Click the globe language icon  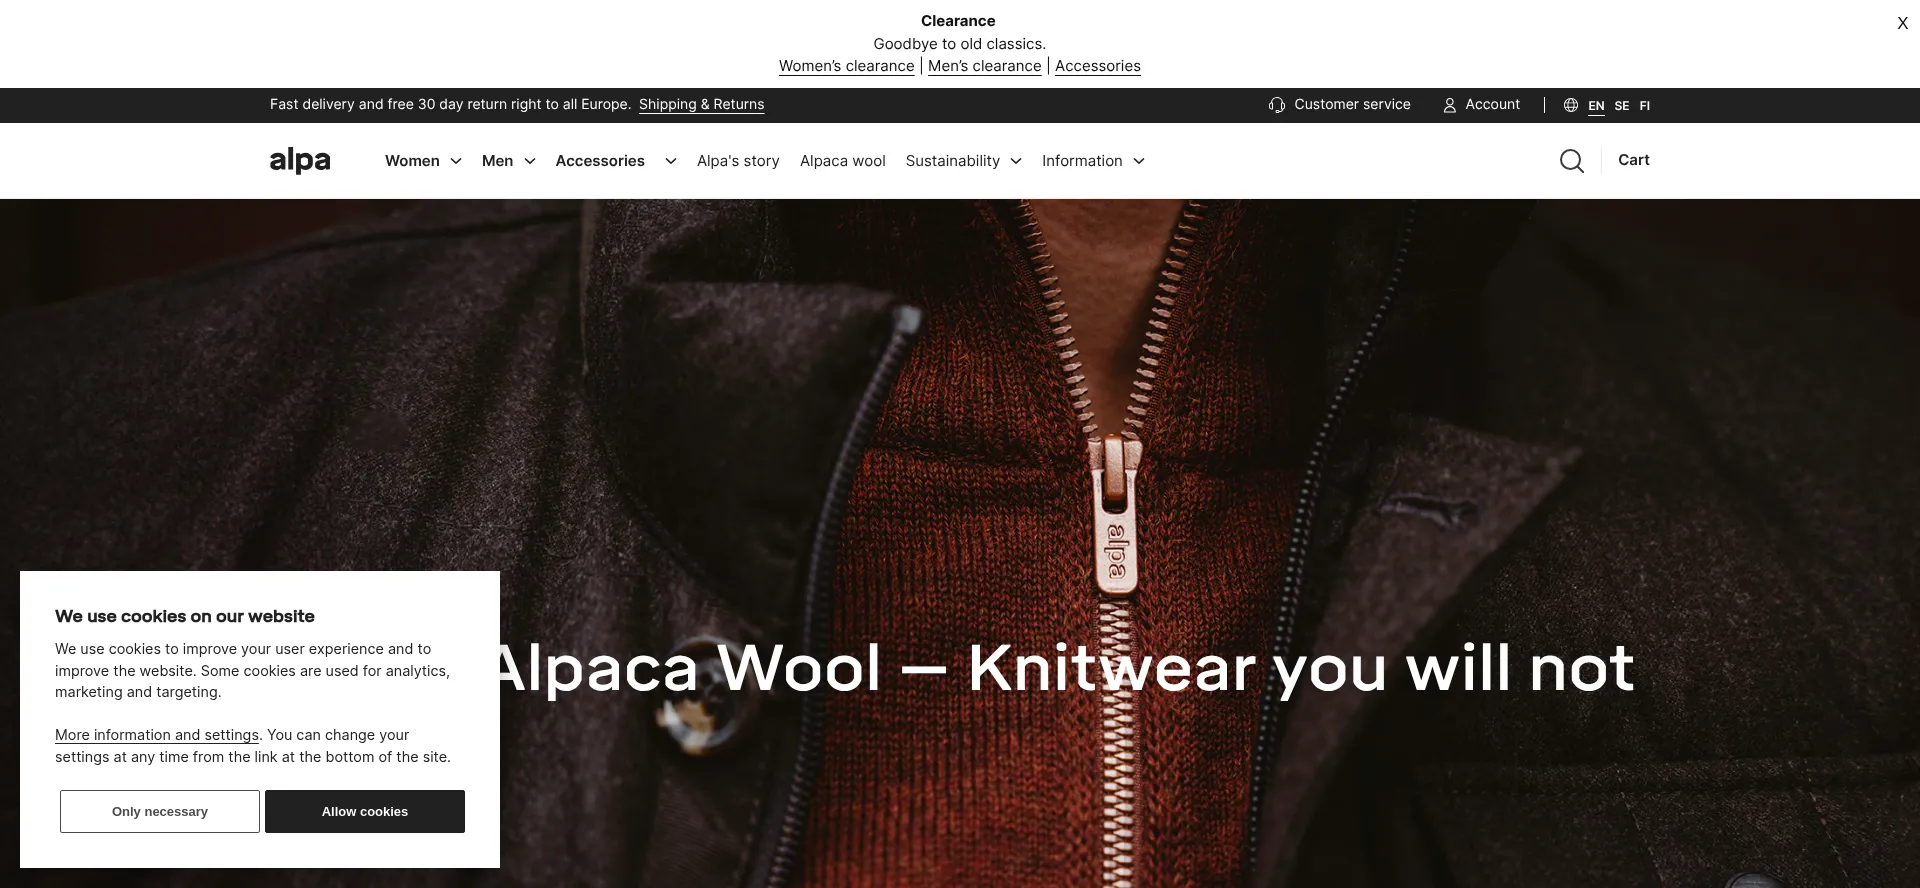coord(1571,105)
